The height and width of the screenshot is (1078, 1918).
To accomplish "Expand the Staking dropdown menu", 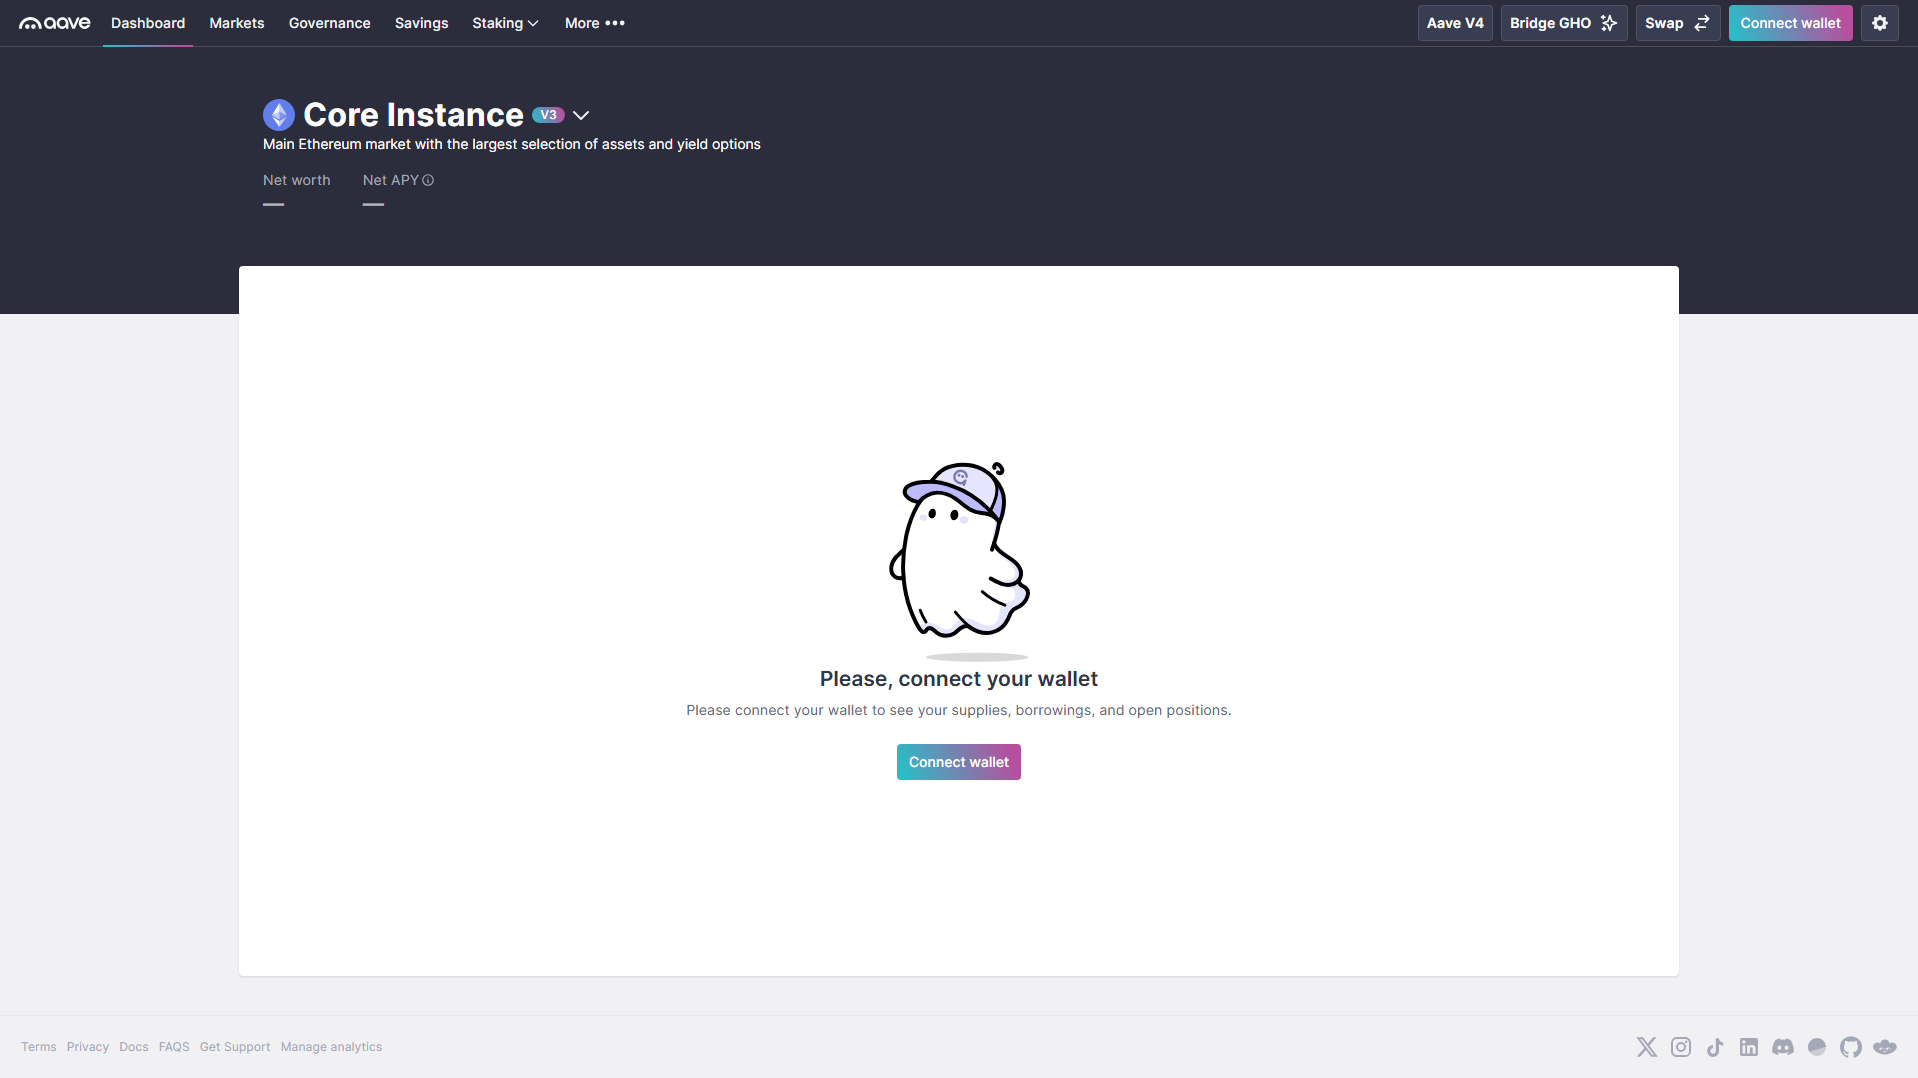I will (x=505, y=23).
